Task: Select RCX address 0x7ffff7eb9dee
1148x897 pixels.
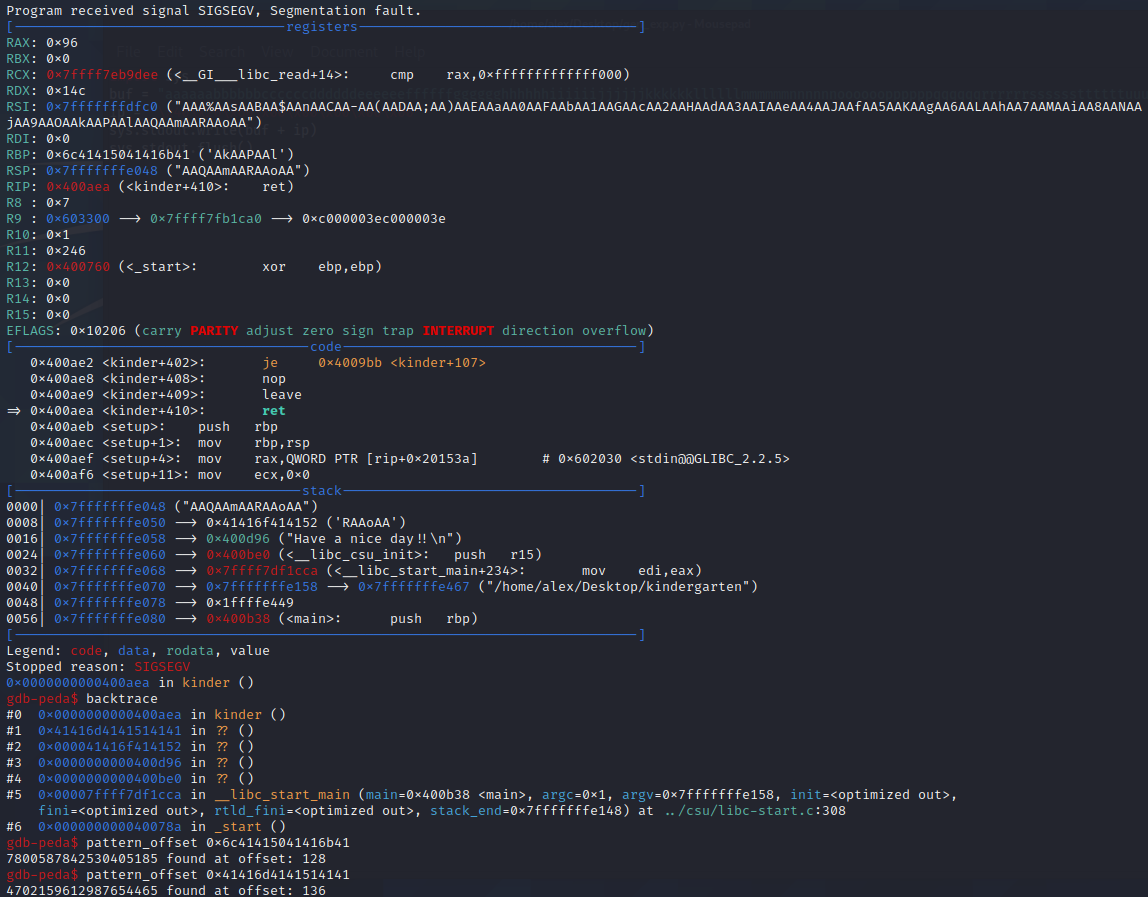Action: pos(102,75)
